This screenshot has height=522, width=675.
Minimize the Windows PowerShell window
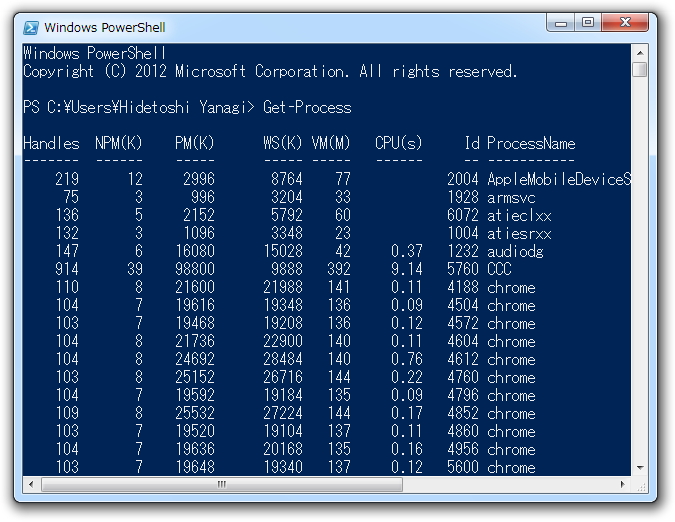pos(560,22)
